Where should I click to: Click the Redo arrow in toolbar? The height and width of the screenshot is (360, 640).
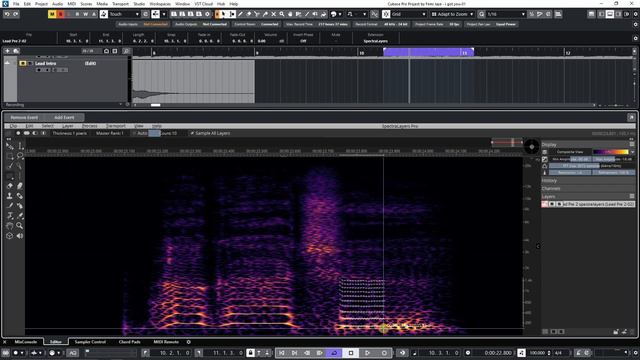(16, 14)
